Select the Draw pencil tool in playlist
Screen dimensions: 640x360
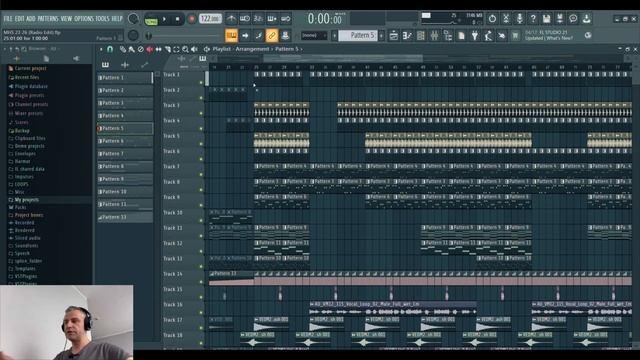(x=122, y=49)
